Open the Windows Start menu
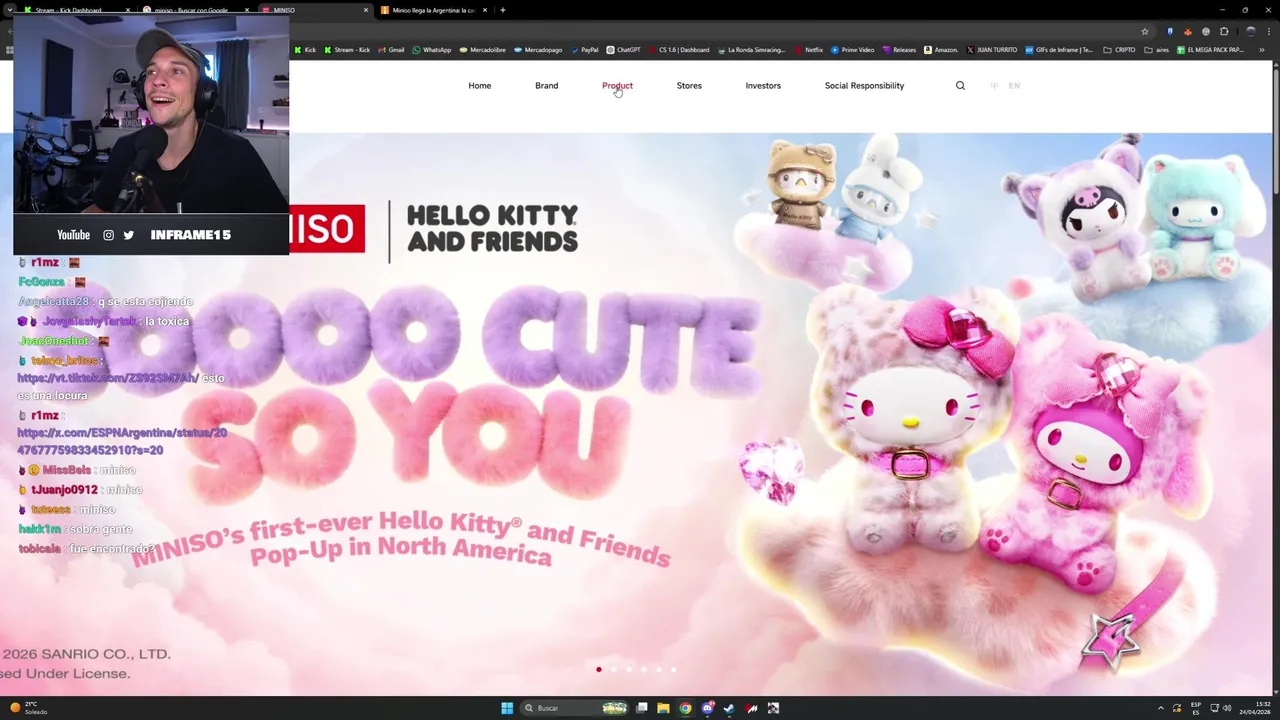Viewport: 1280px width, 720px height. [x=507, y=708]
